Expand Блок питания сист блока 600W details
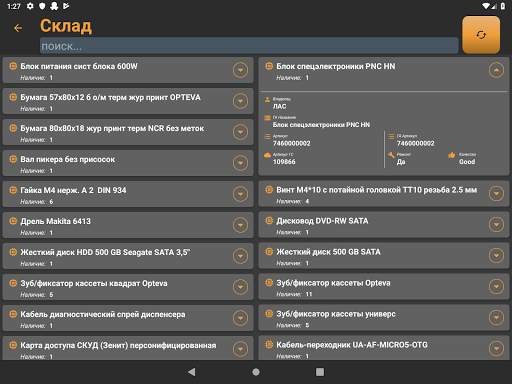Screen dimensions: 512x384 [240, 70]
